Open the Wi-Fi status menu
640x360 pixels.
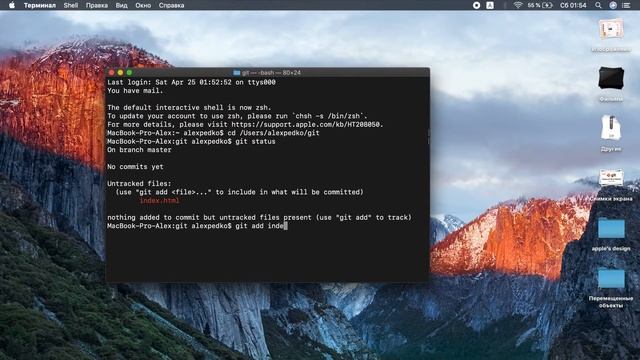coord(518,5)
